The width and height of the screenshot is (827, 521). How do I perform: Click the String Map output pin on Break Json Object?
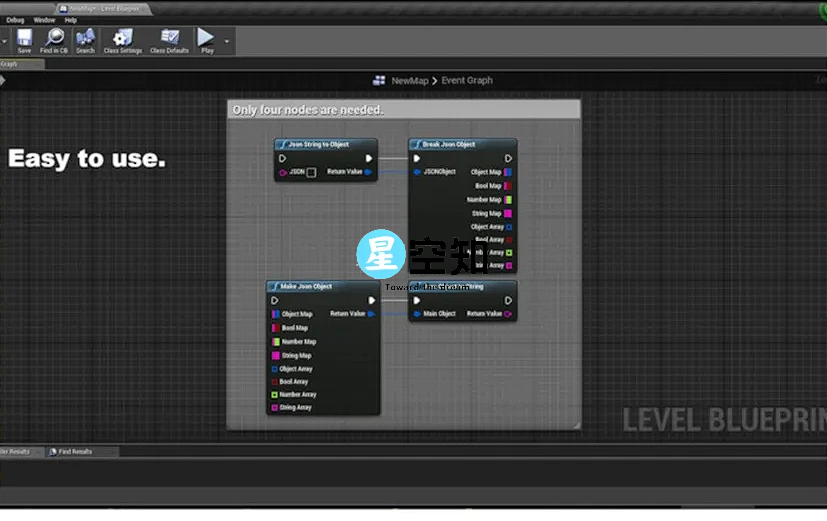[508, 213]
